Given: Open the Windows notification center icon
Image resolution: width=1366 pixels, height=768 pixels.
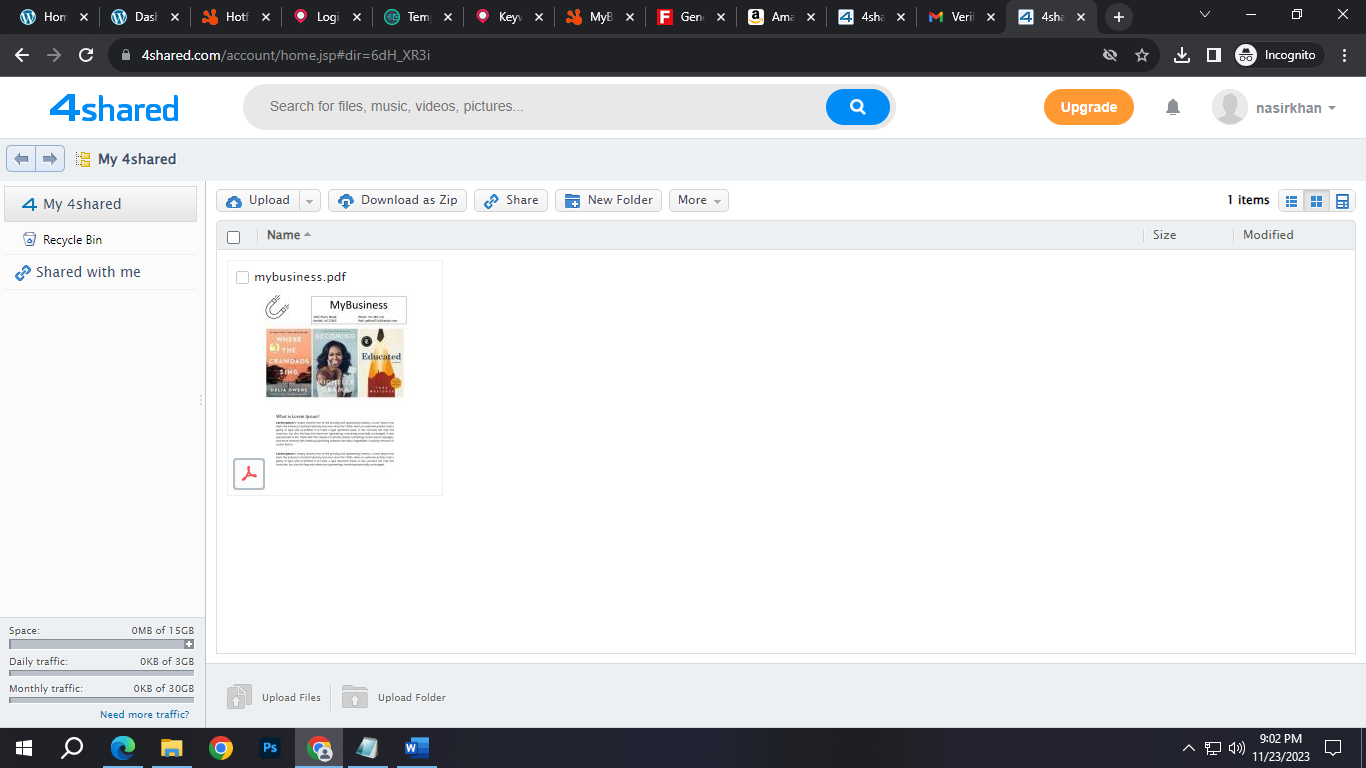Looking at the screenshot, I should click(1332, 747).
